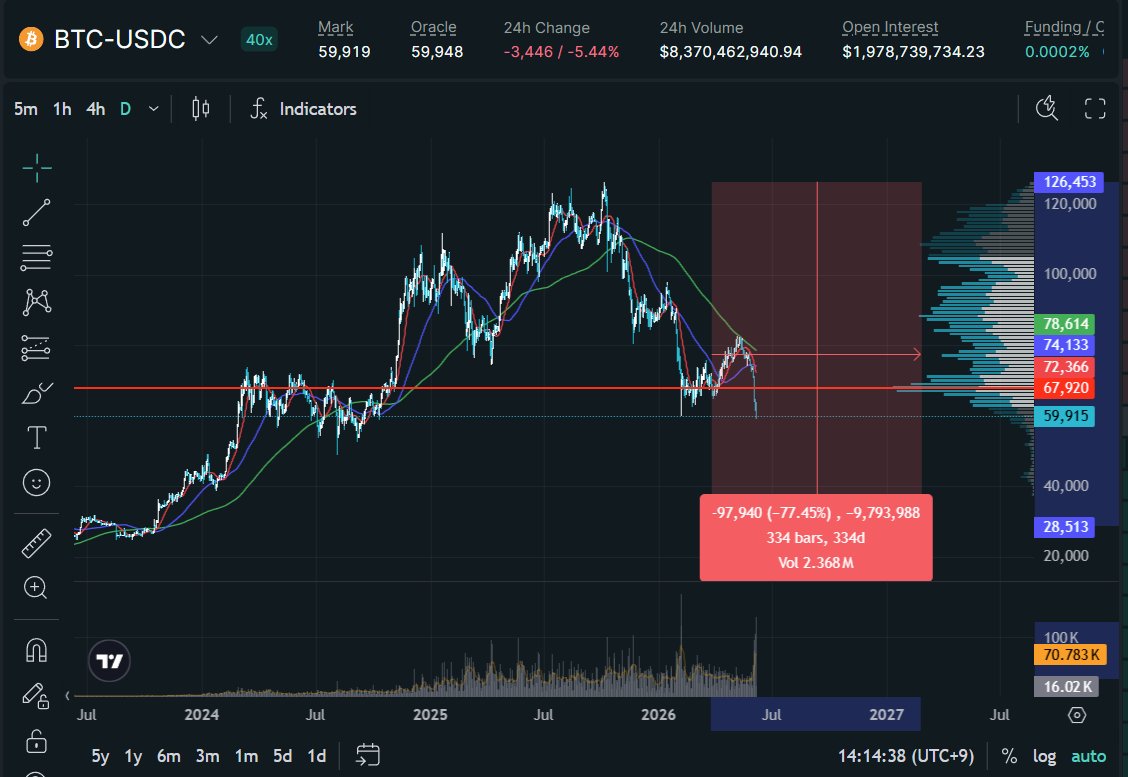Toggle log scale mode
This screenshot has width=1128, height=777.
(x=1045, y=756)
